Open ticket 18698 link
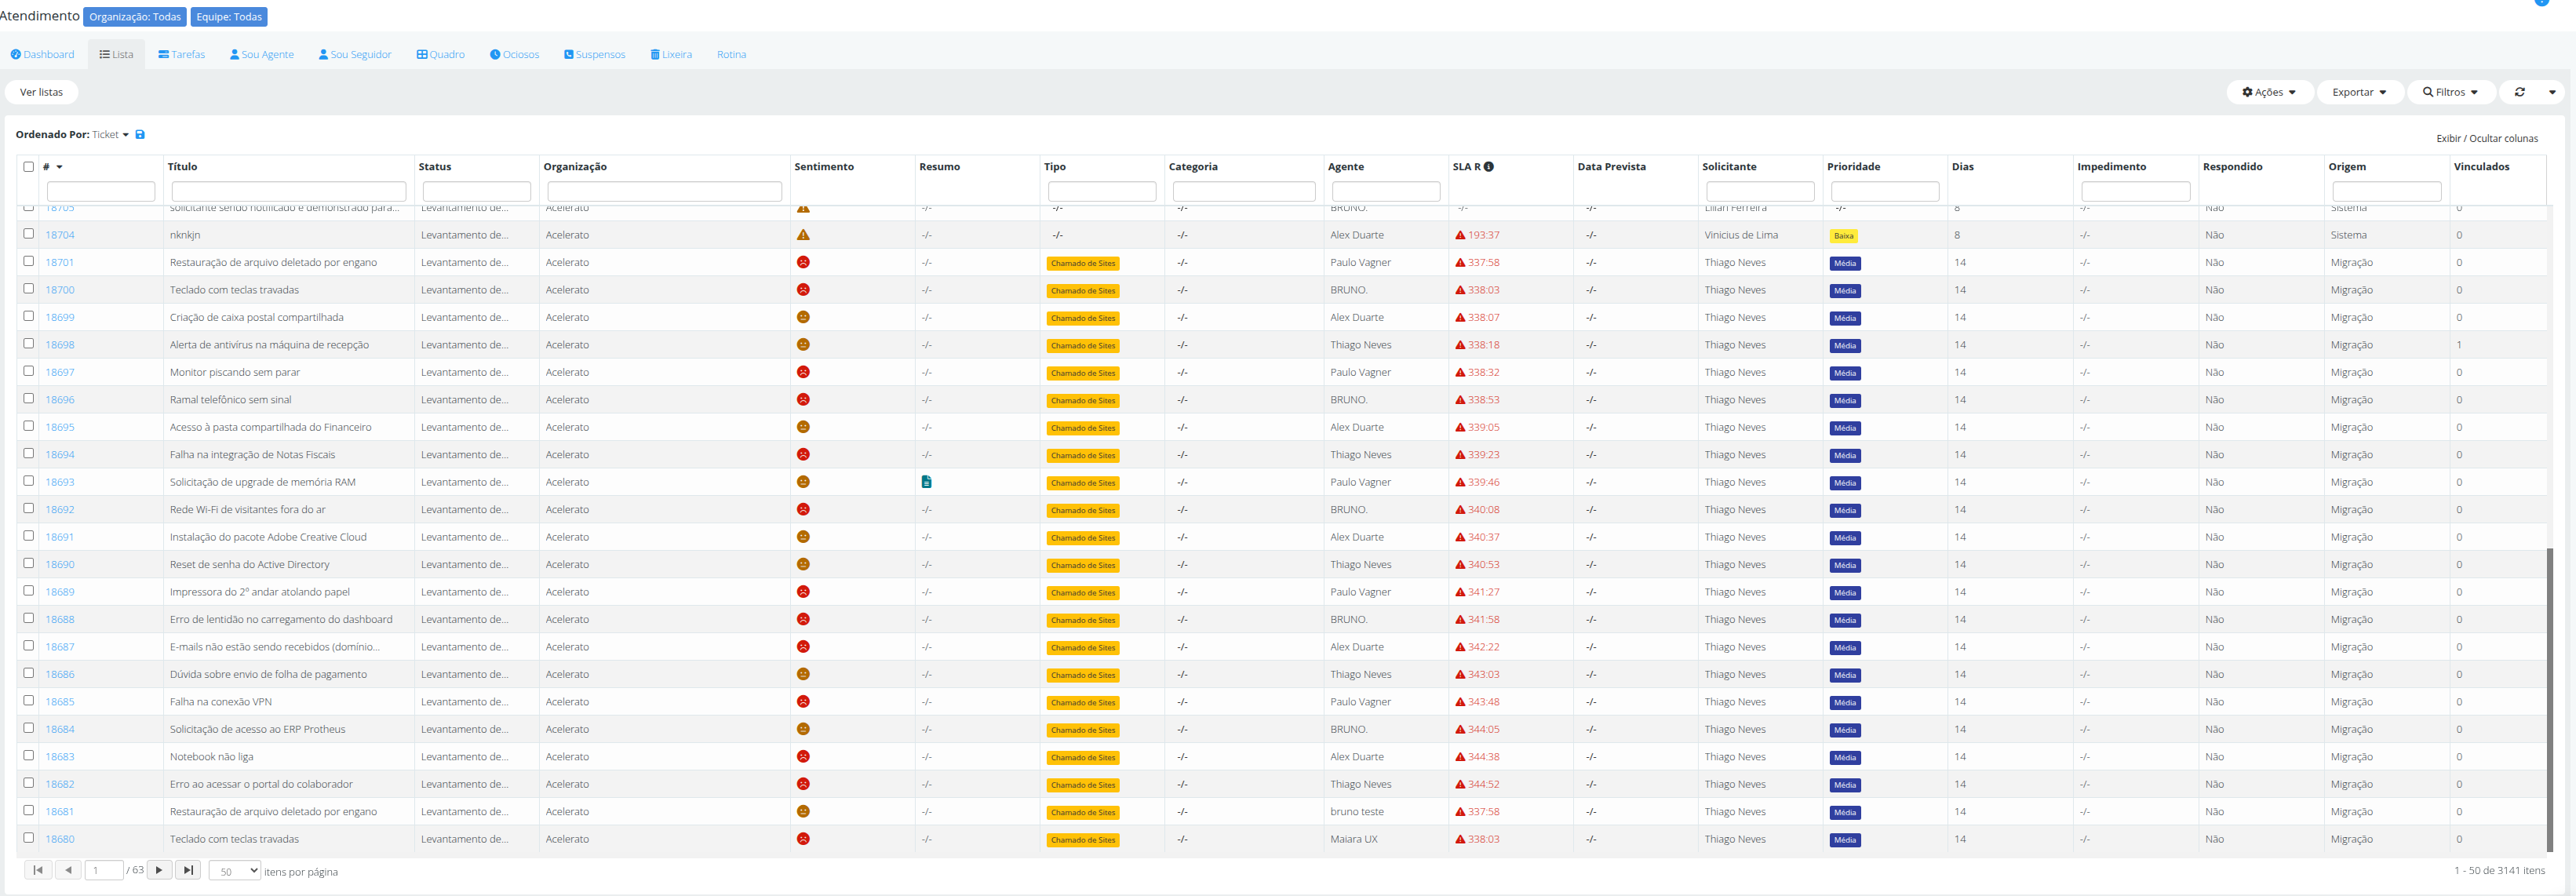 (60, 345)
